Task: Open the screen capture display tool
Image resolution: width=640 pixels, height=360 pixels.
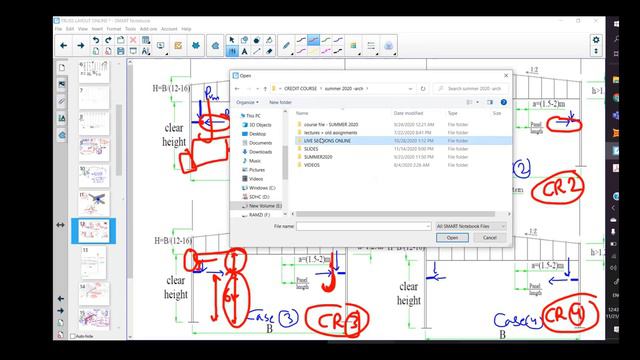Action: pyautogui.click(x=160, y=46)
